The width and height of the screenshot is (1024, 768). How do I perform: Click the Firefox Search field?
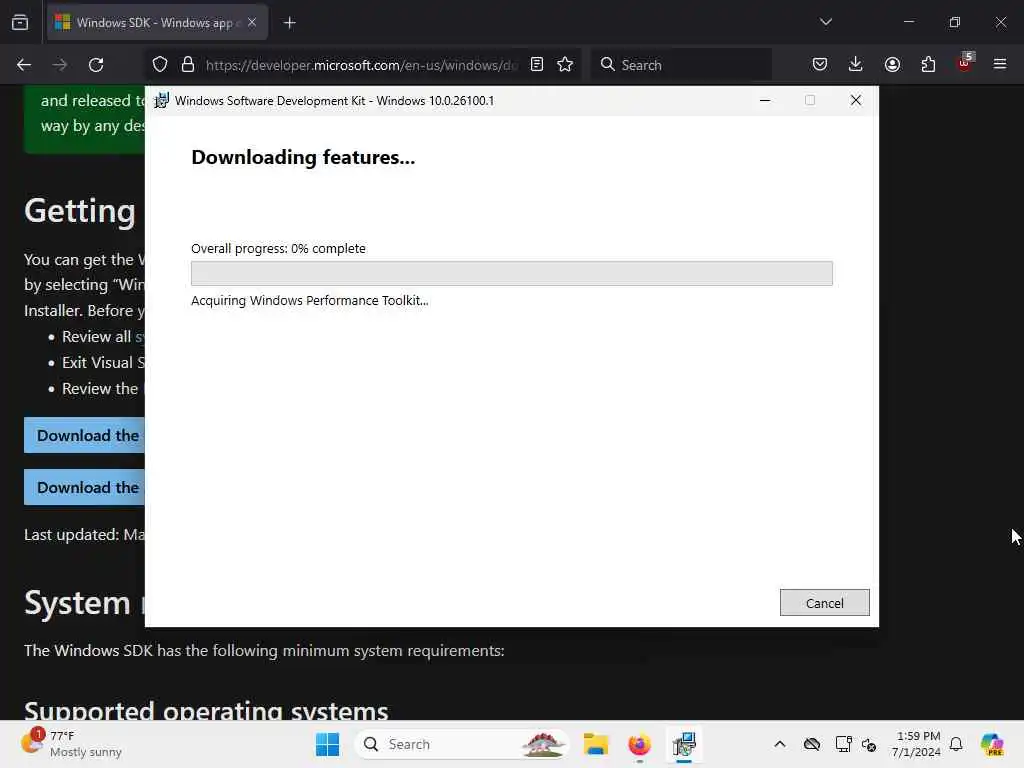682,65
